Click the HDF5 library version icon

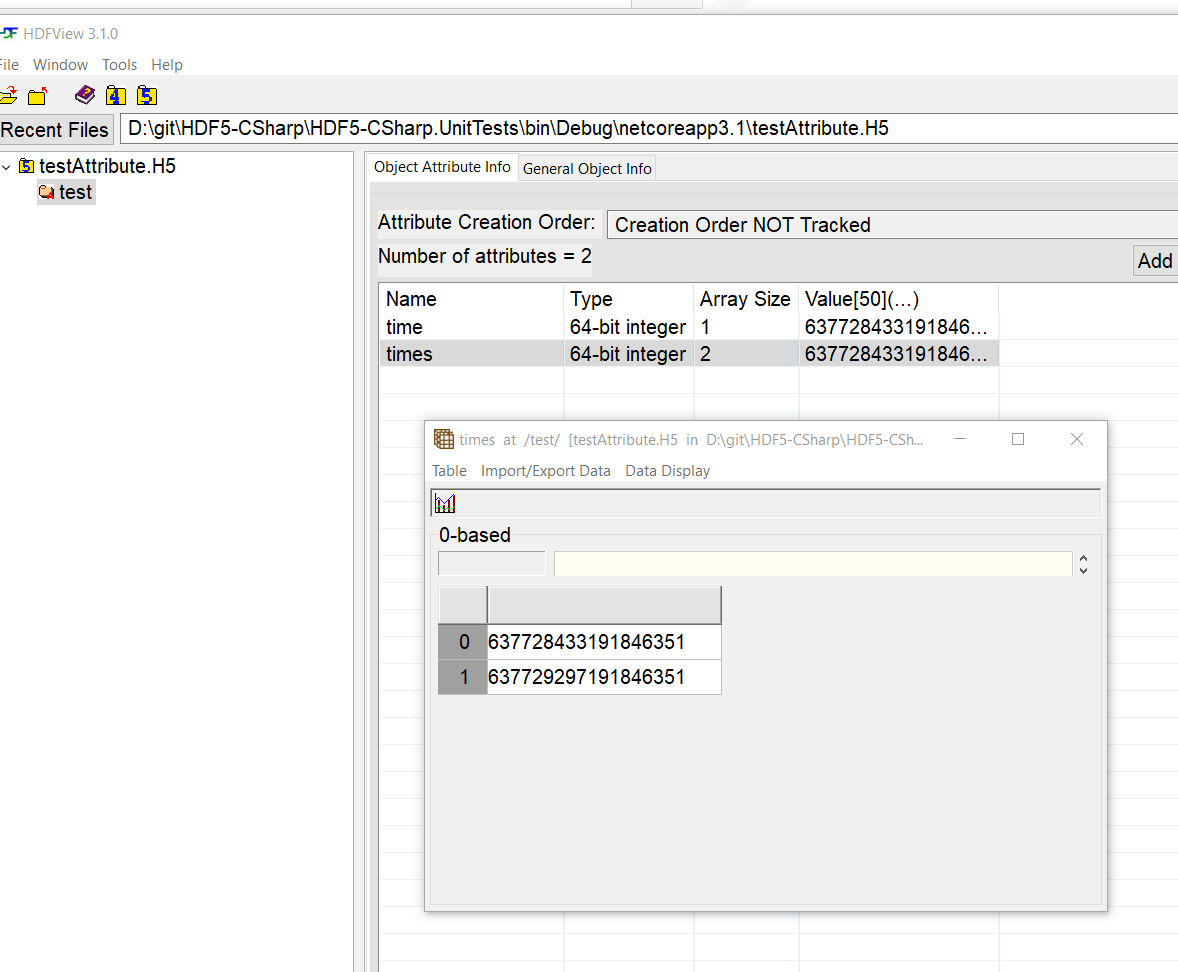pos(147,95)
